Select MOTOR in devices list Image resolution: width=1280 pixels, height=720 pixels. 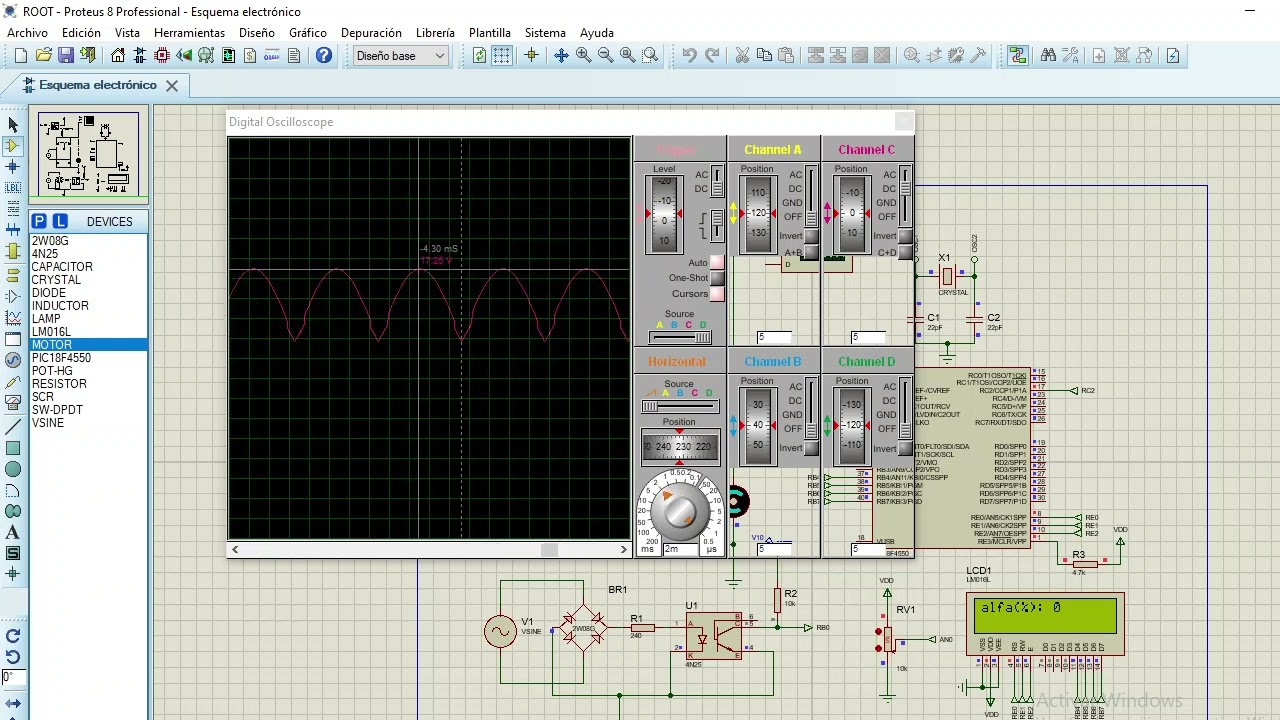(x=88, y=345)
